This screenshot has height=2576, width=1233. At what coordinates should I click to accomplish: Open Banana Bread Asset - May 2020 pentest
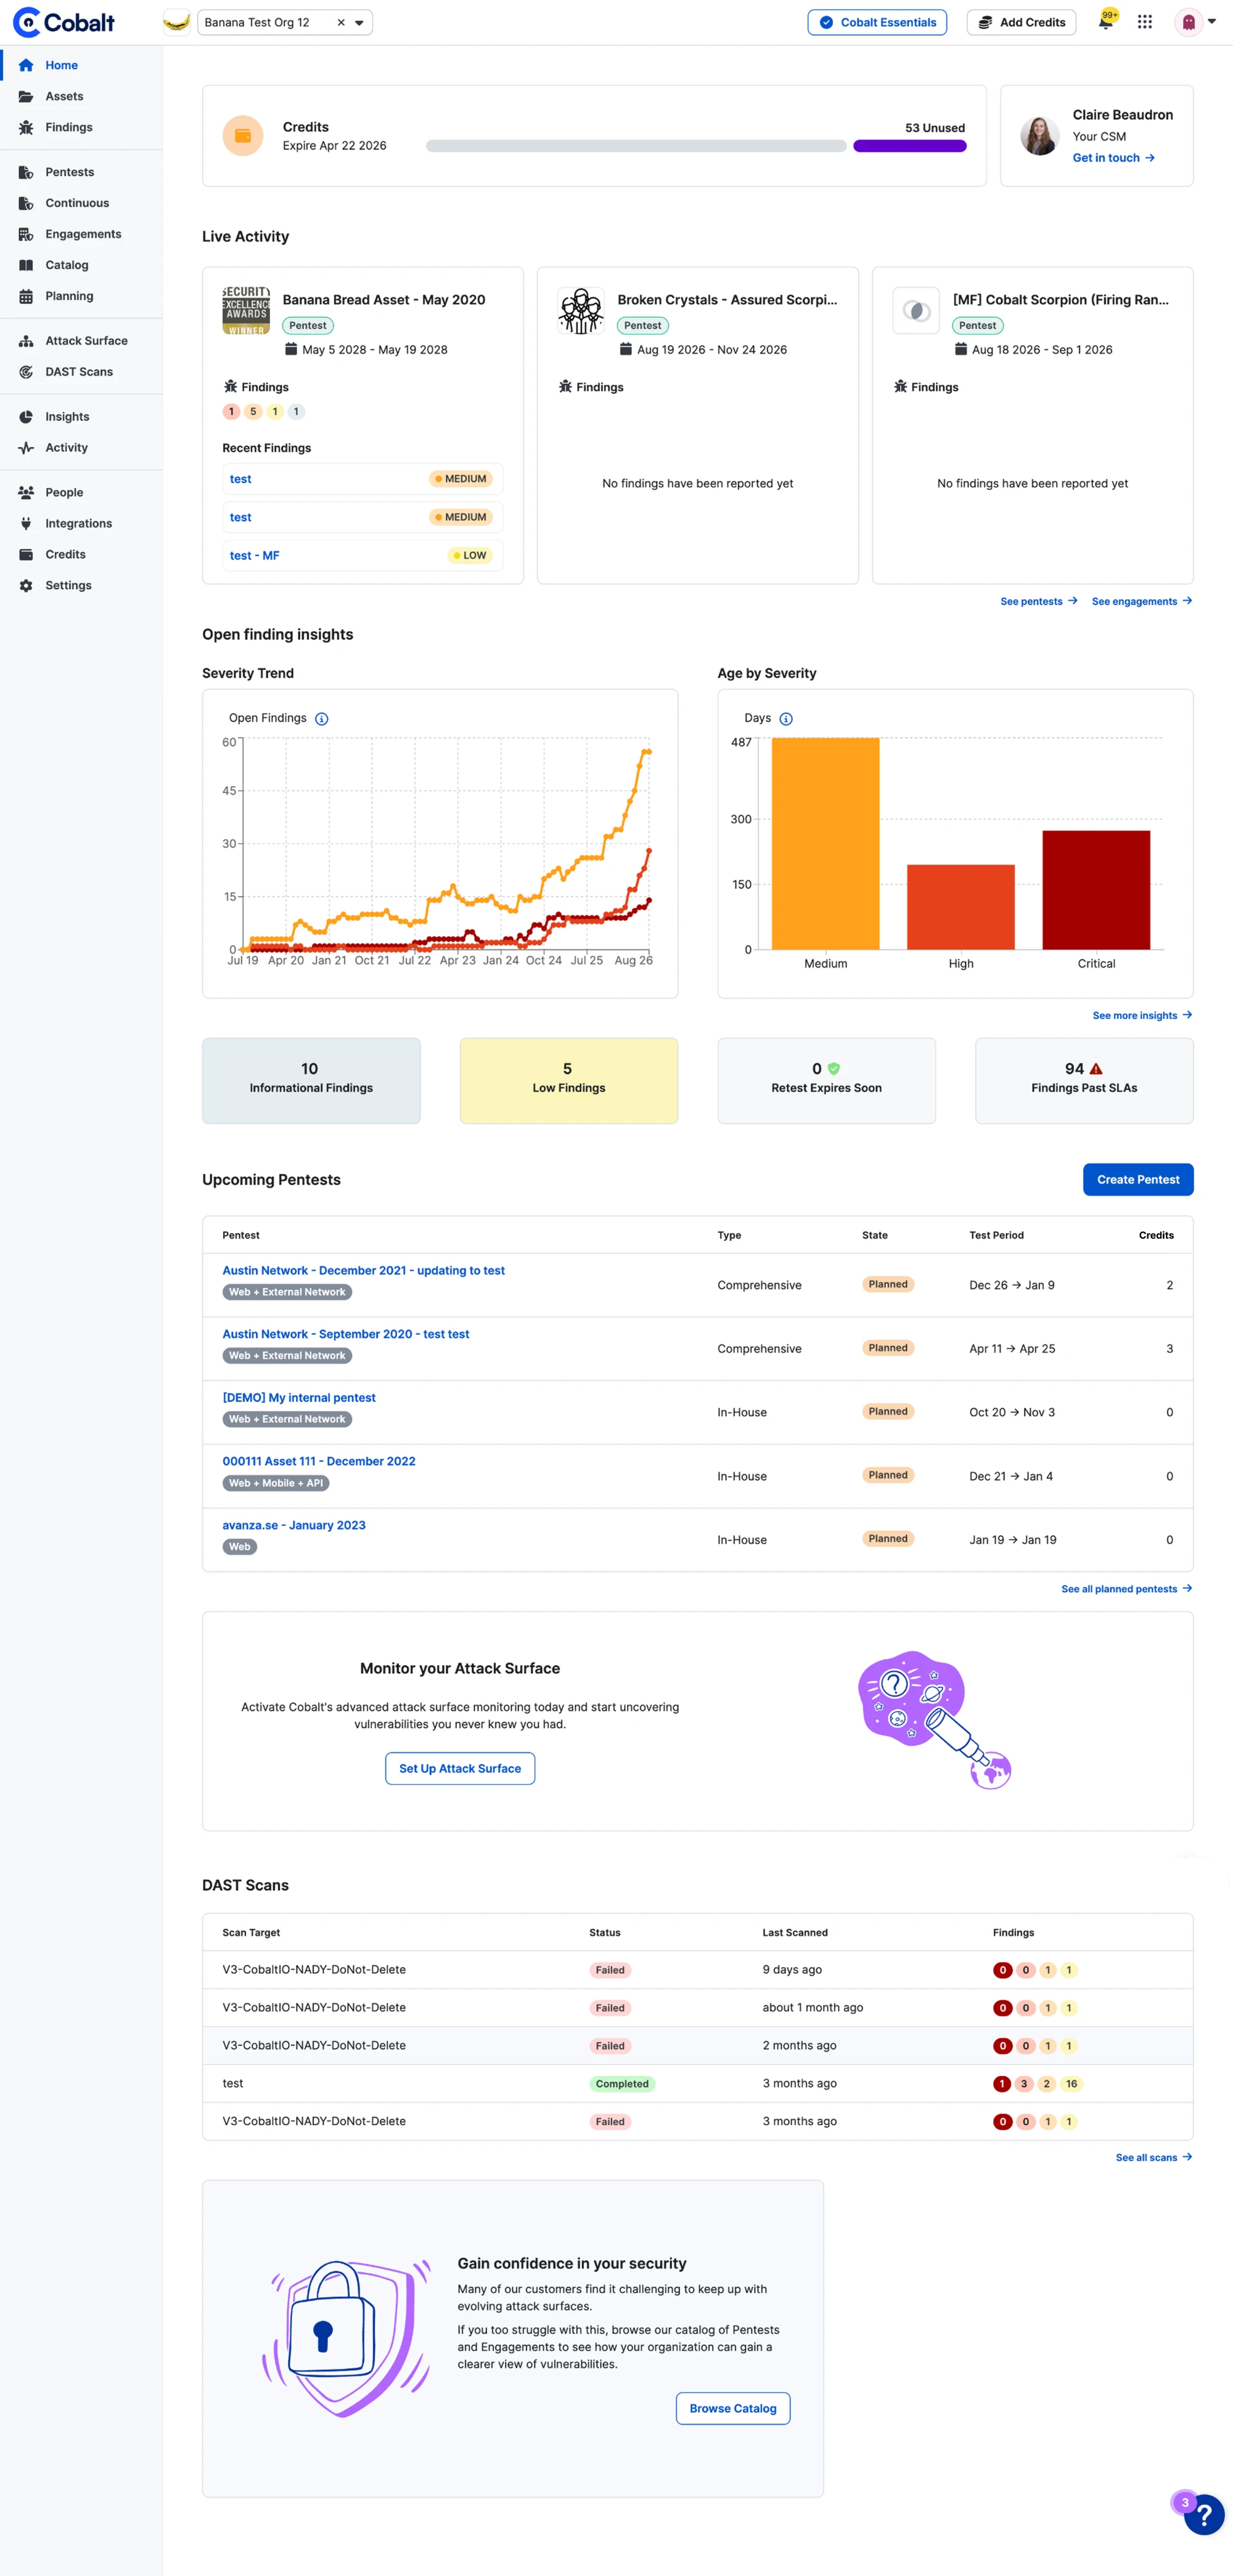pos(384,300)
